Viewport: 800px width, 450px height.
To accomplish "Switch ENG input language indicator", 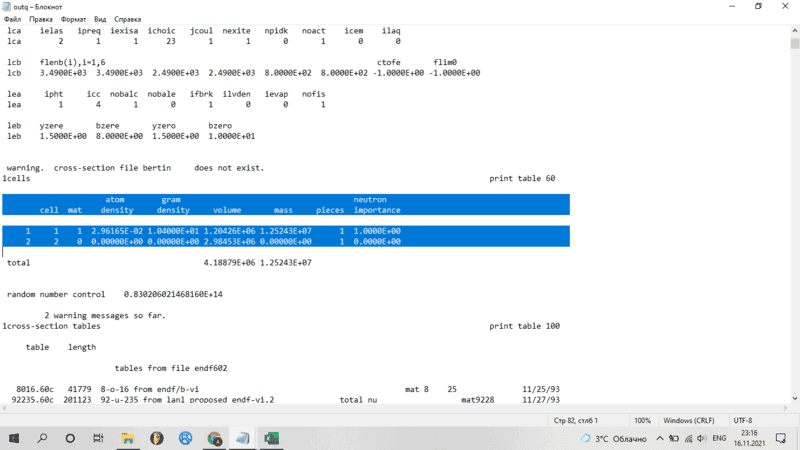I will pyautogui.click(x=717, y=438).
